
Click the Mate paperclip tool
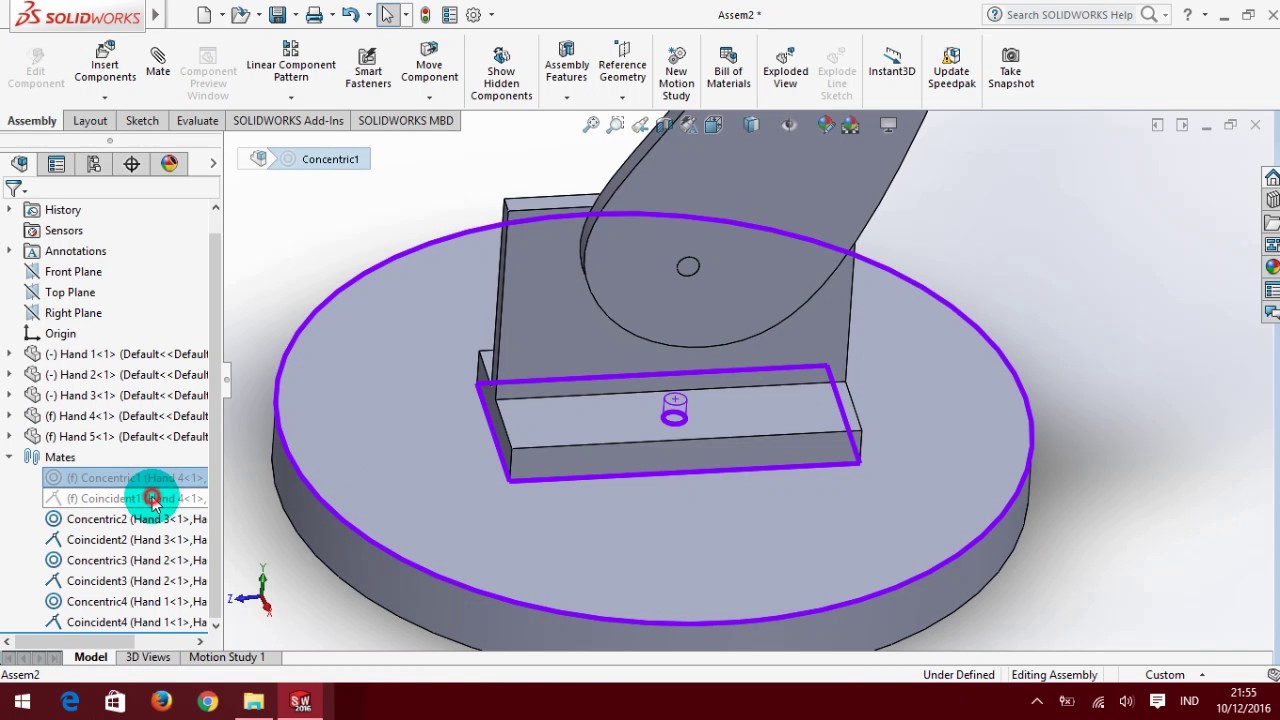pos(158,61)
